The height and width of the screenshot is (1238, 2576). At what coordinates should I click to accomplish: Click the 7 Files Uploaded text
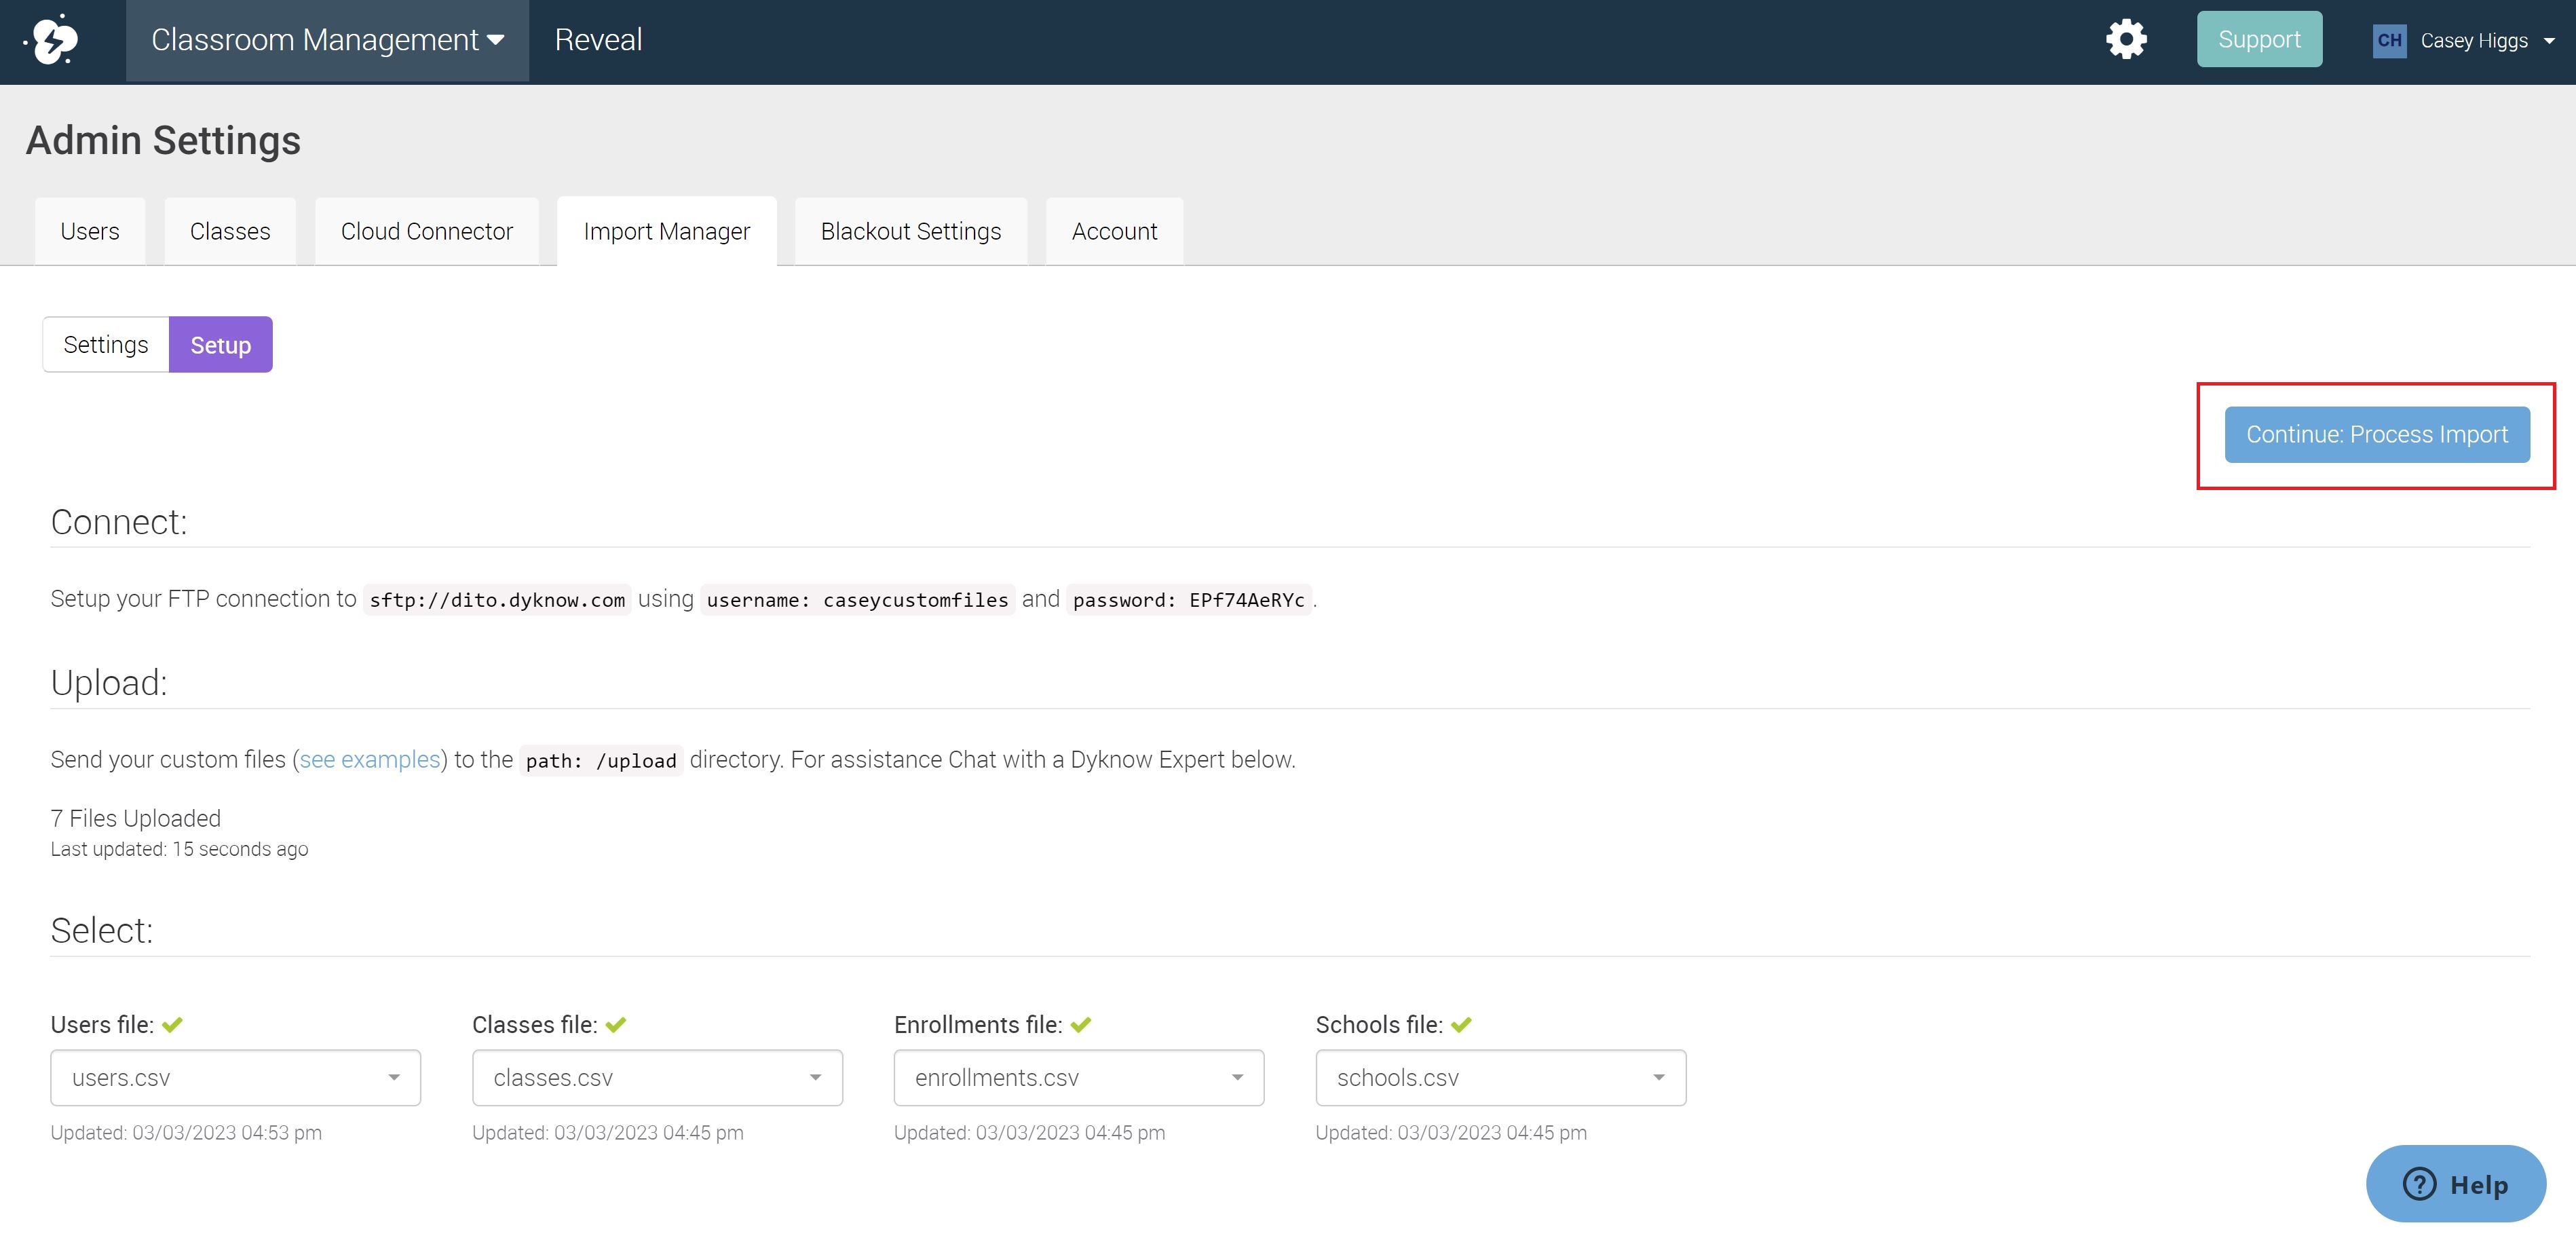click(136, 819)
